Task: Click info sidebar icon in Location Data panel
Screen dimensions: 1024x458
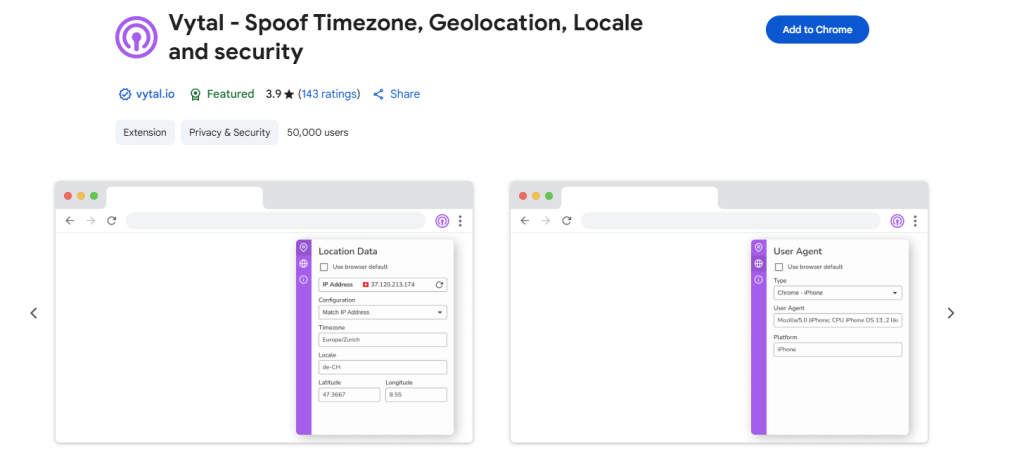Action: click(x=304, y=280)
